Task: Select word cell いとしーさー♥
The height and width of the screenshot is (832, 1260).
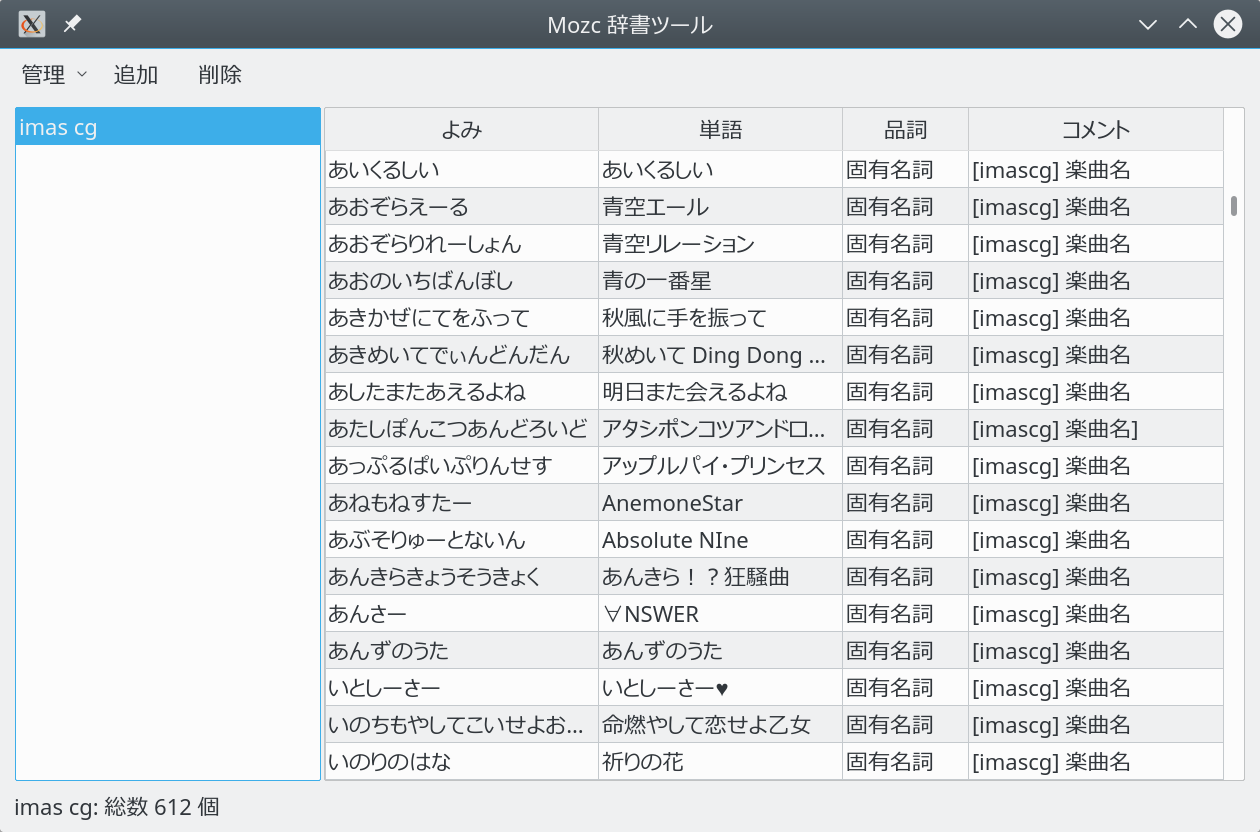Action: point(720,688)
